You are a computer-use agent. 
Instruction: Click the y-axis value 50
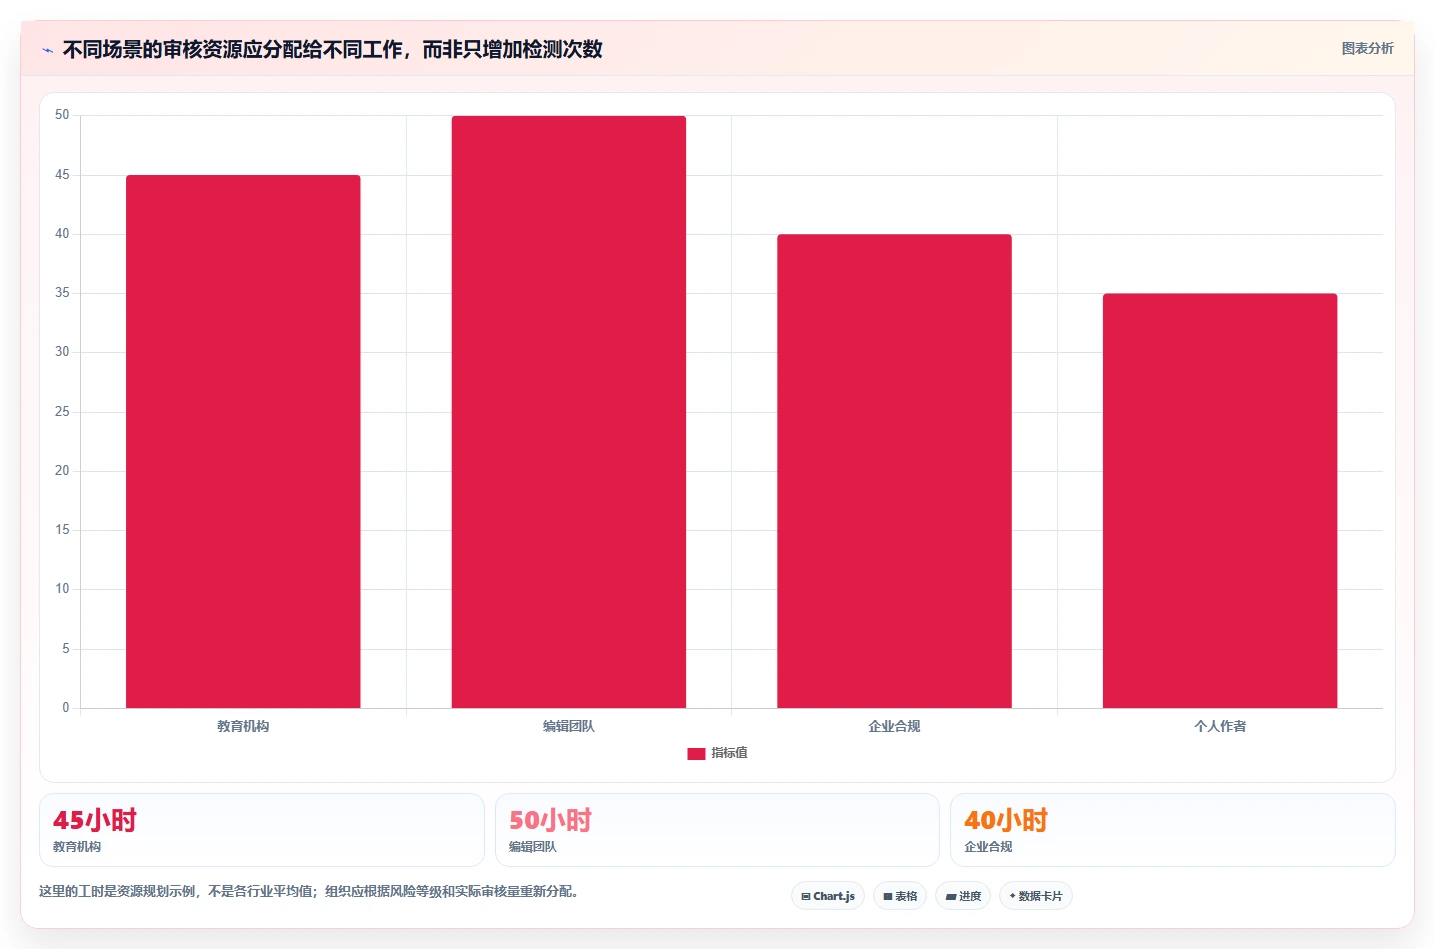coord(62,115)
